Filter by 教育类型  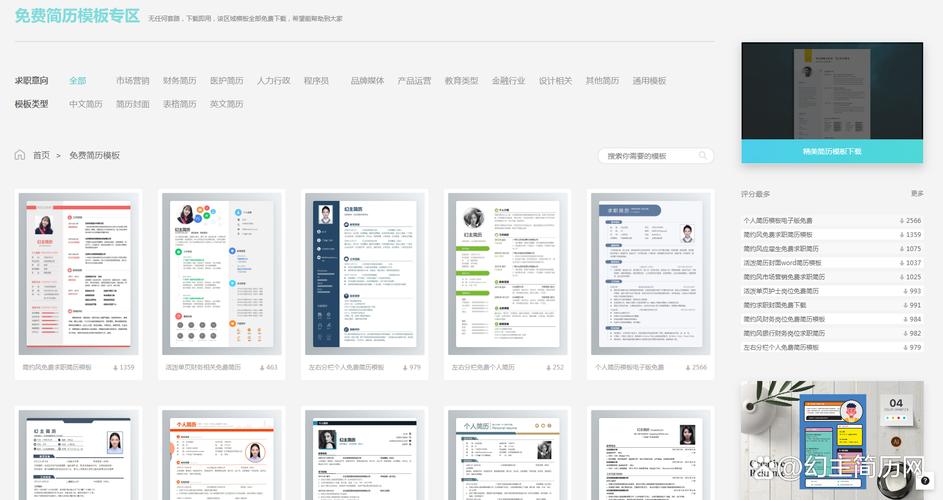pyautogui.click(x=461, y=81)
